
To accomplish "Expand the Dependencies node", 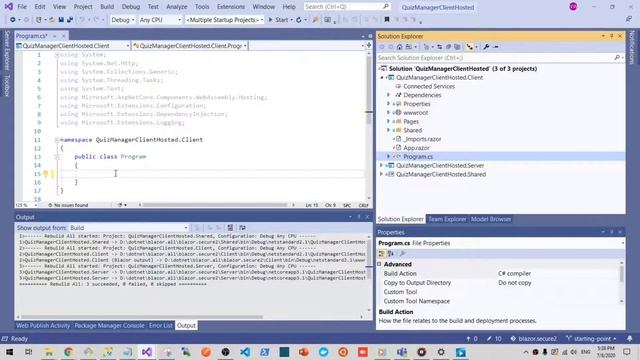I will click(x=389, y=95).
